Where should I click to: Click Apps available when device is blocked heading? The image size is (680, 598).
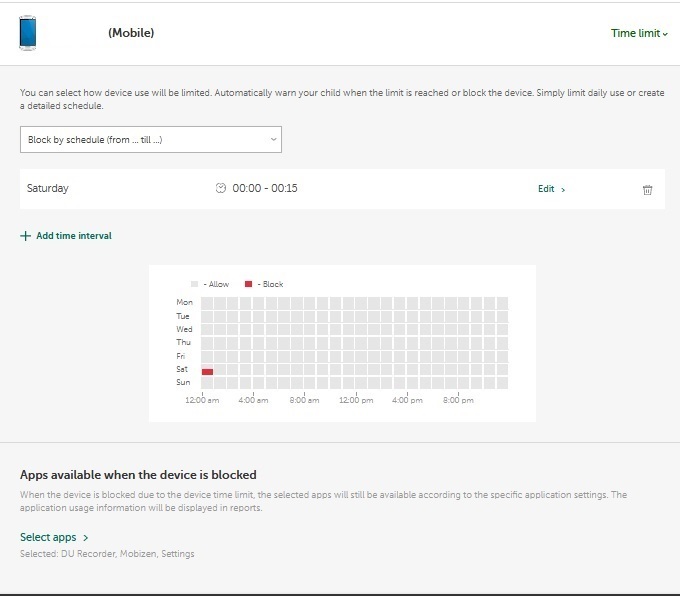pyautogui.click(x=138, y=475)
